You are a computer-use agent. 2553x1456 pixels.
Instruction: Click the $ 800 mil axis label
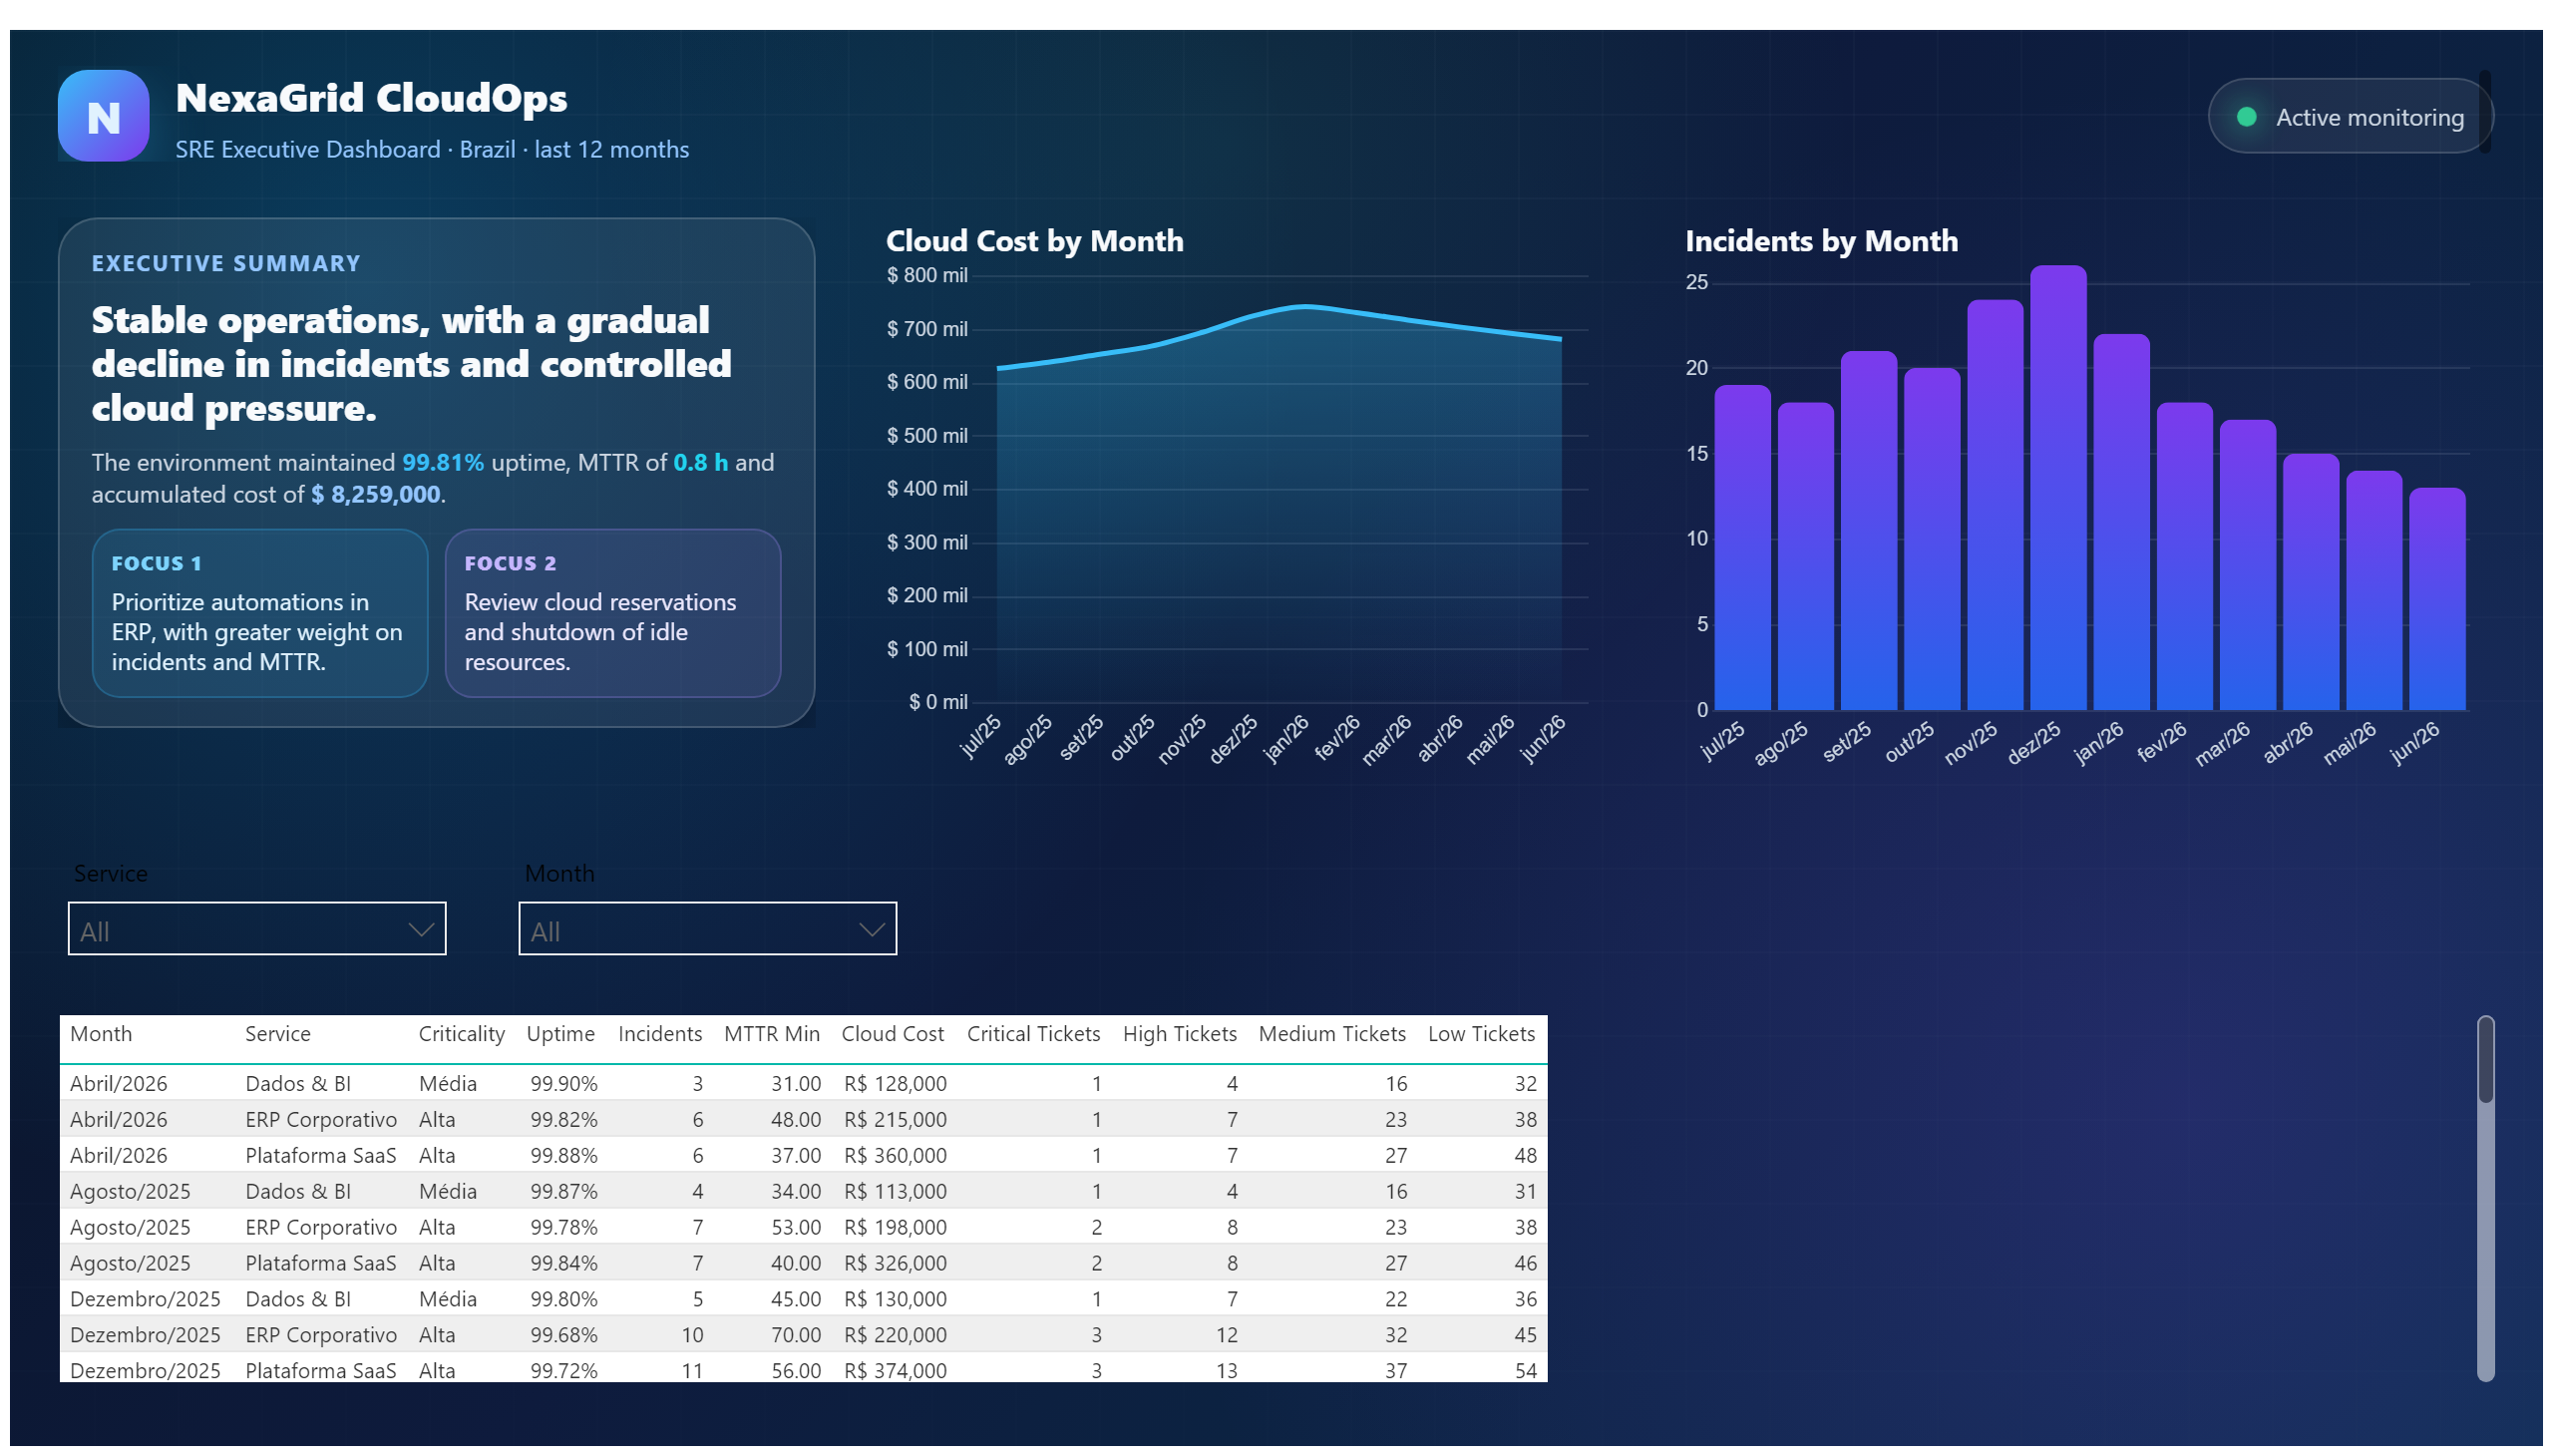pos(926,276)
